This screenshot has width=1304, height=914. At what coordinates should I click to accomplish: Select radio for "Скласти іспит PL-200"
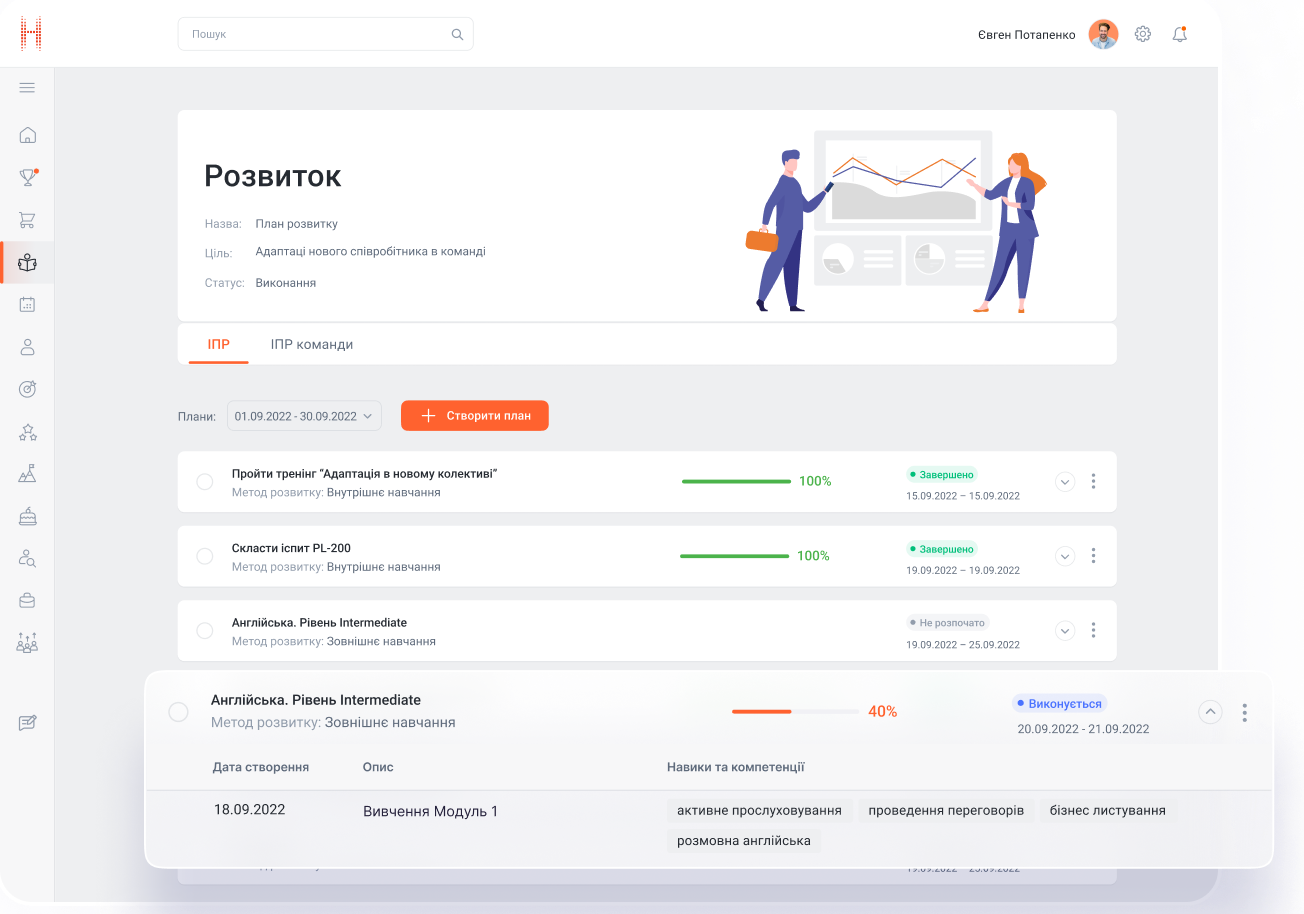tap(205, 556)
